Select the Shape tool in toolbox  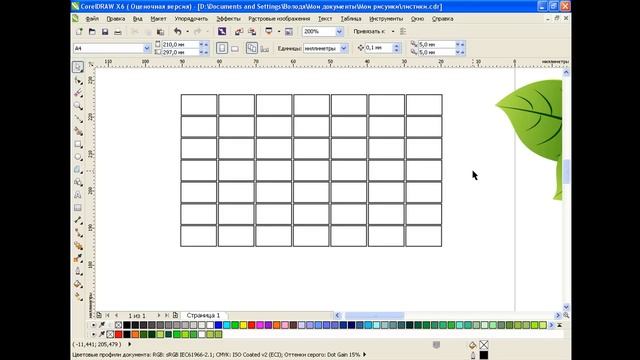78,80
